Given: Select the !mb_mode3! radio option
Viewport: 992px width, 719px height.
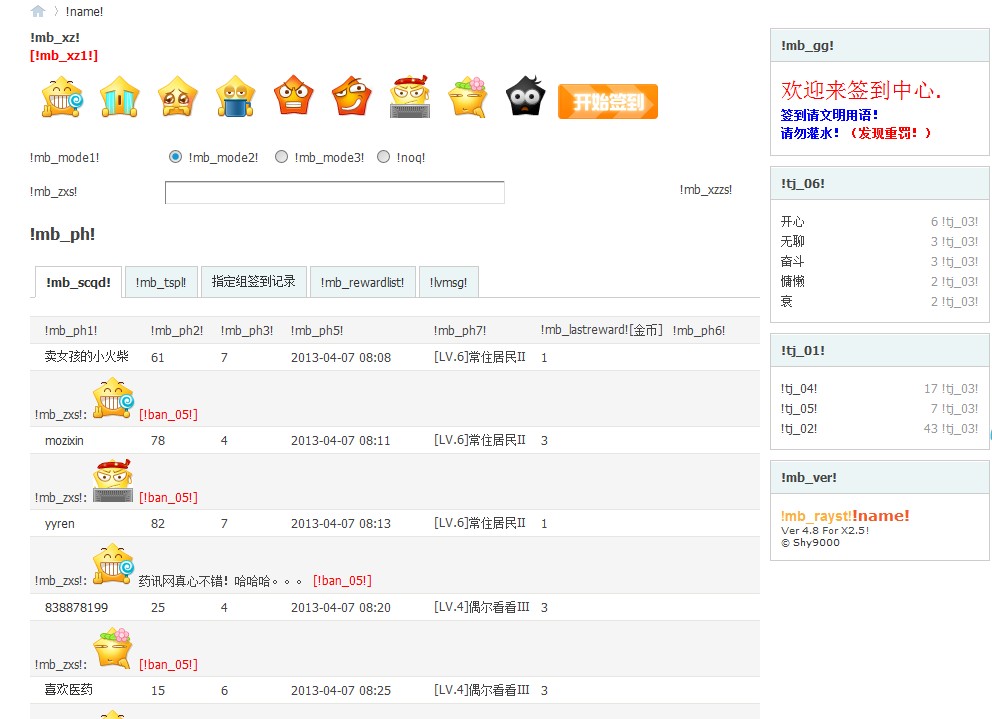Looking at the screenshot, I should [x=282, y=156].
